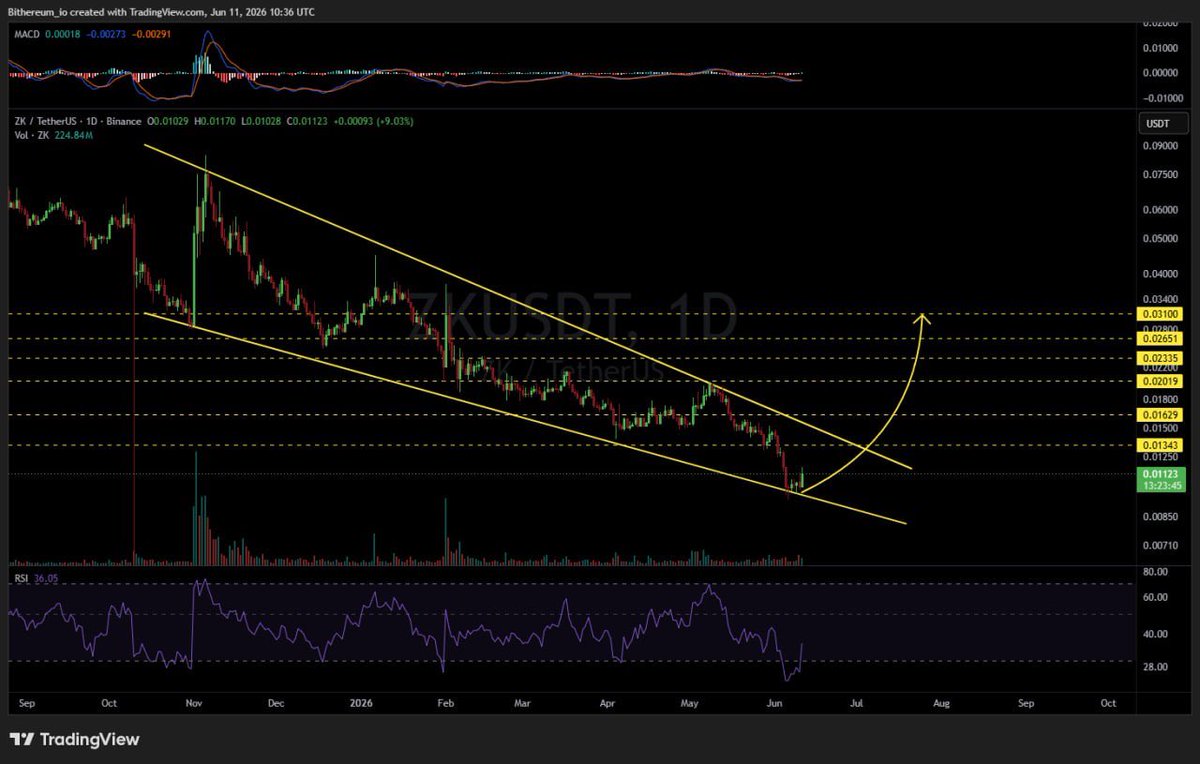
Task: Click 0.07500 on the price axis
Action: tap(1160, 174)
